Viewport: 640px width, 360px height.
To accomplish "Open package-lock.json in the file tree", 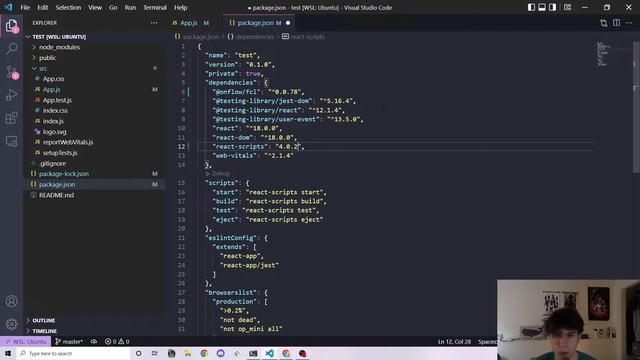I will pos(64,174).
